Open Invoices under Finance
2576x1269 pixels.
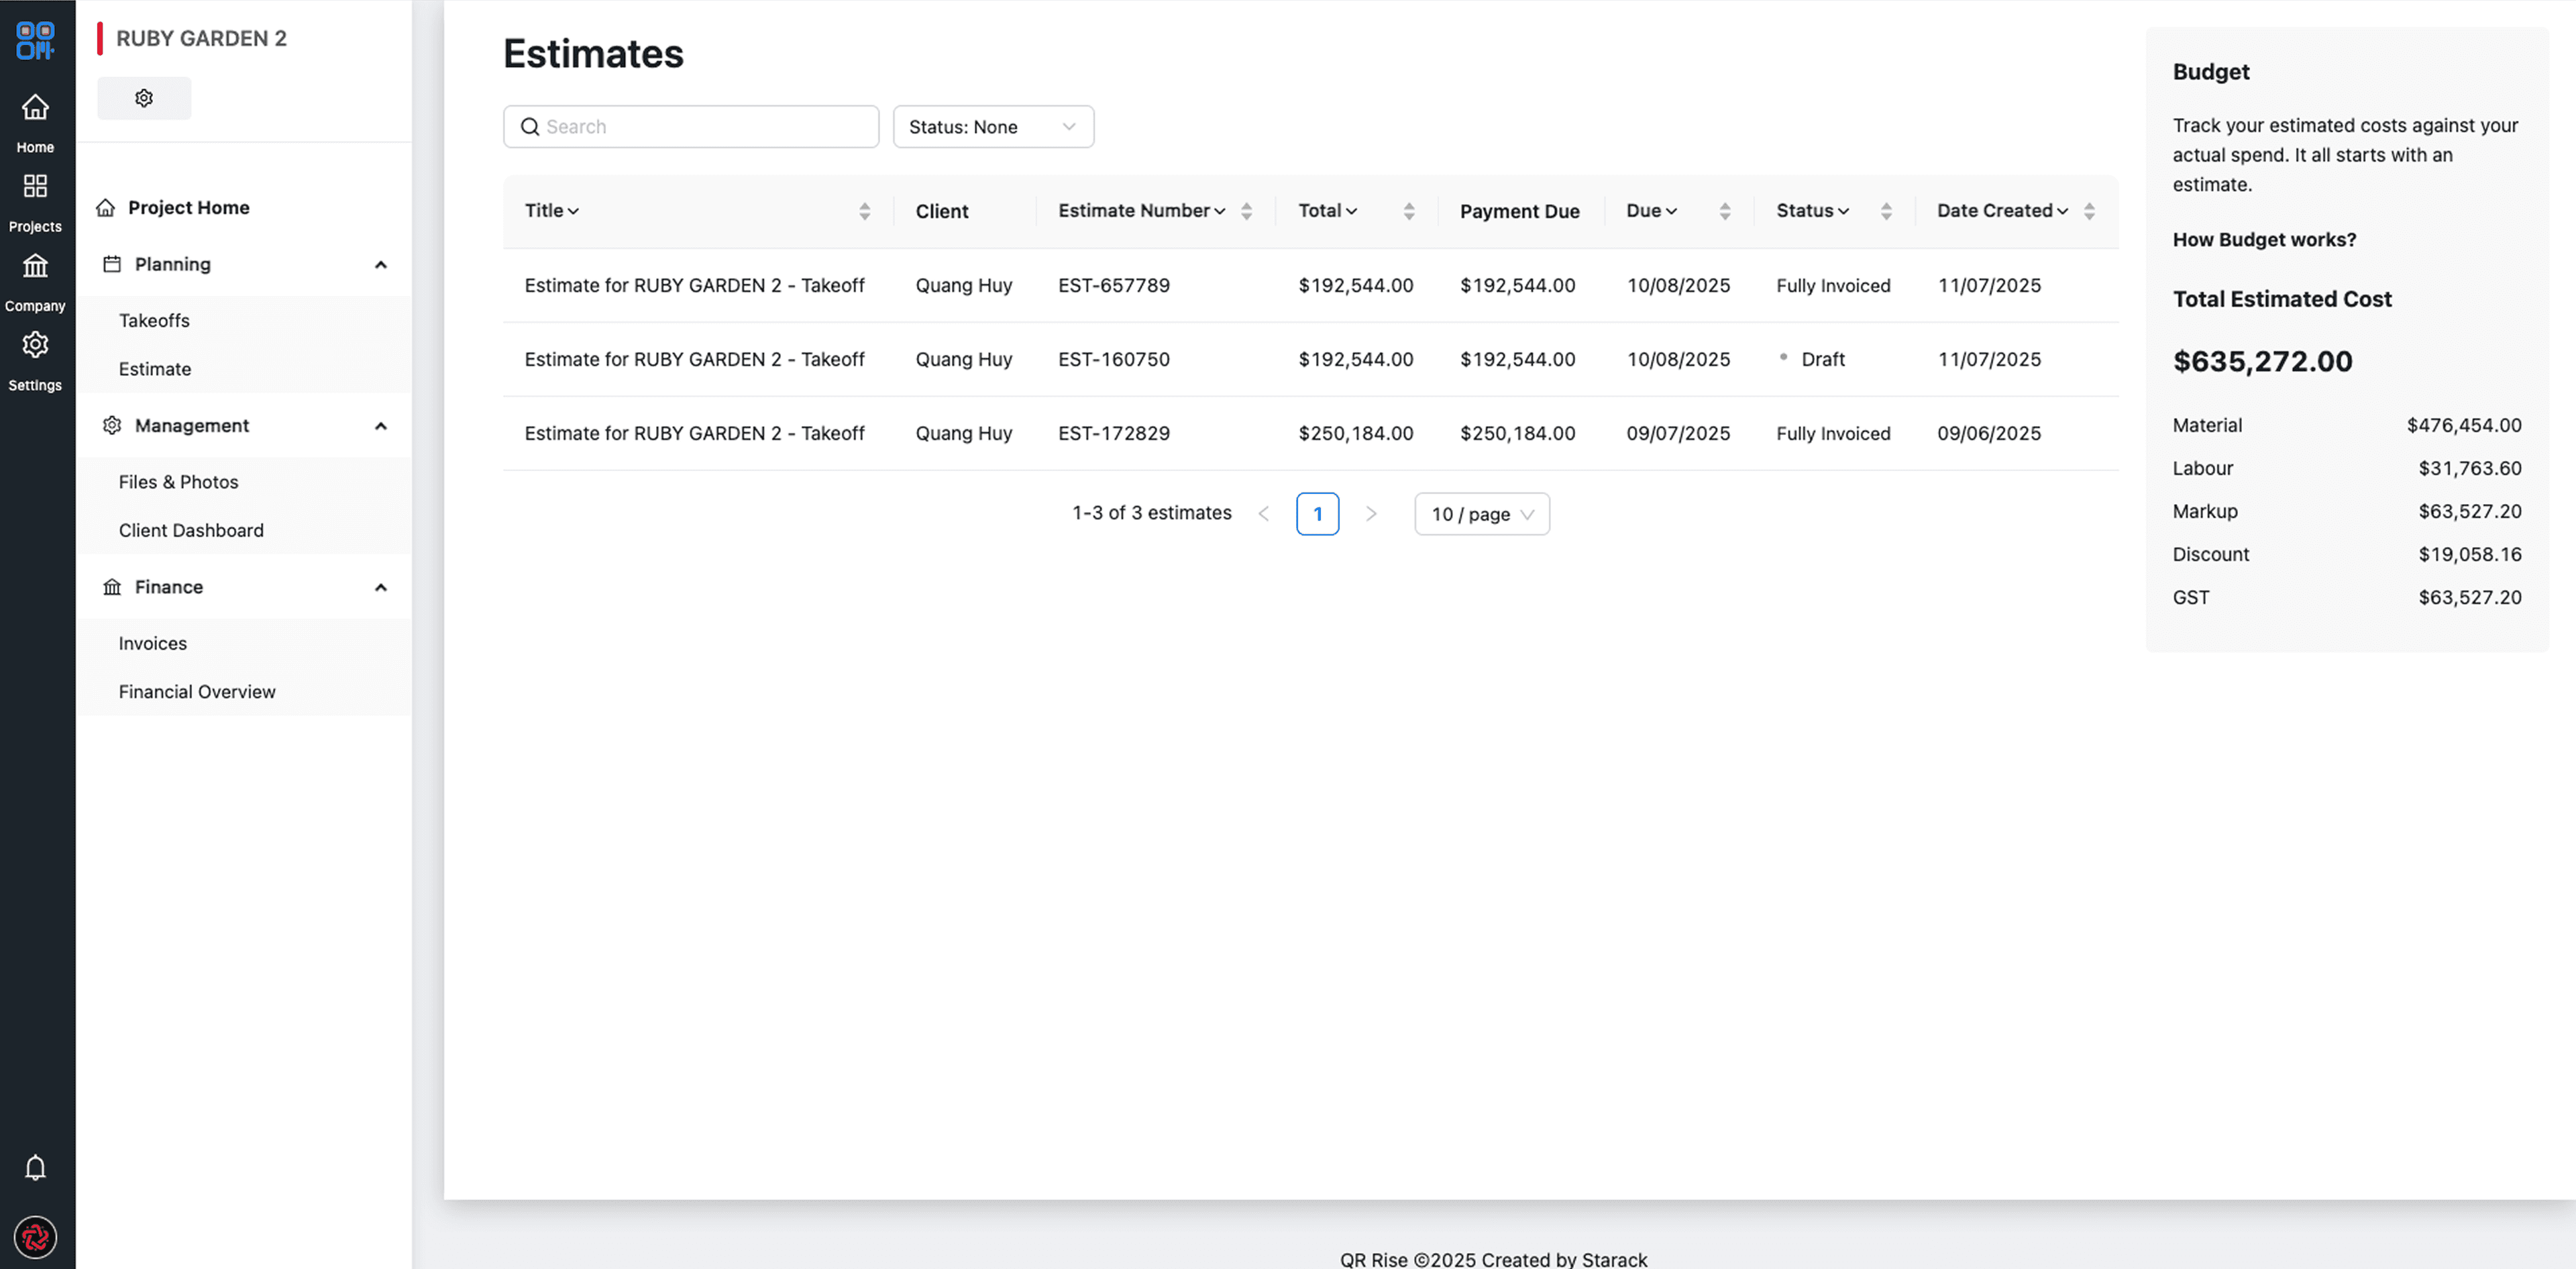point(153,643)
